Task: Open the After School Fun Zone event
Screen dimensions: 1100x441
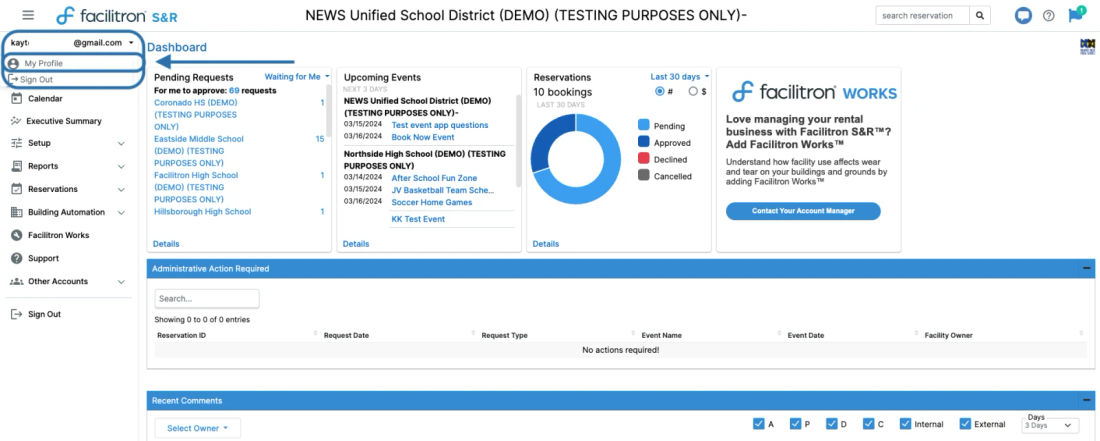Action: click(434, 178)
